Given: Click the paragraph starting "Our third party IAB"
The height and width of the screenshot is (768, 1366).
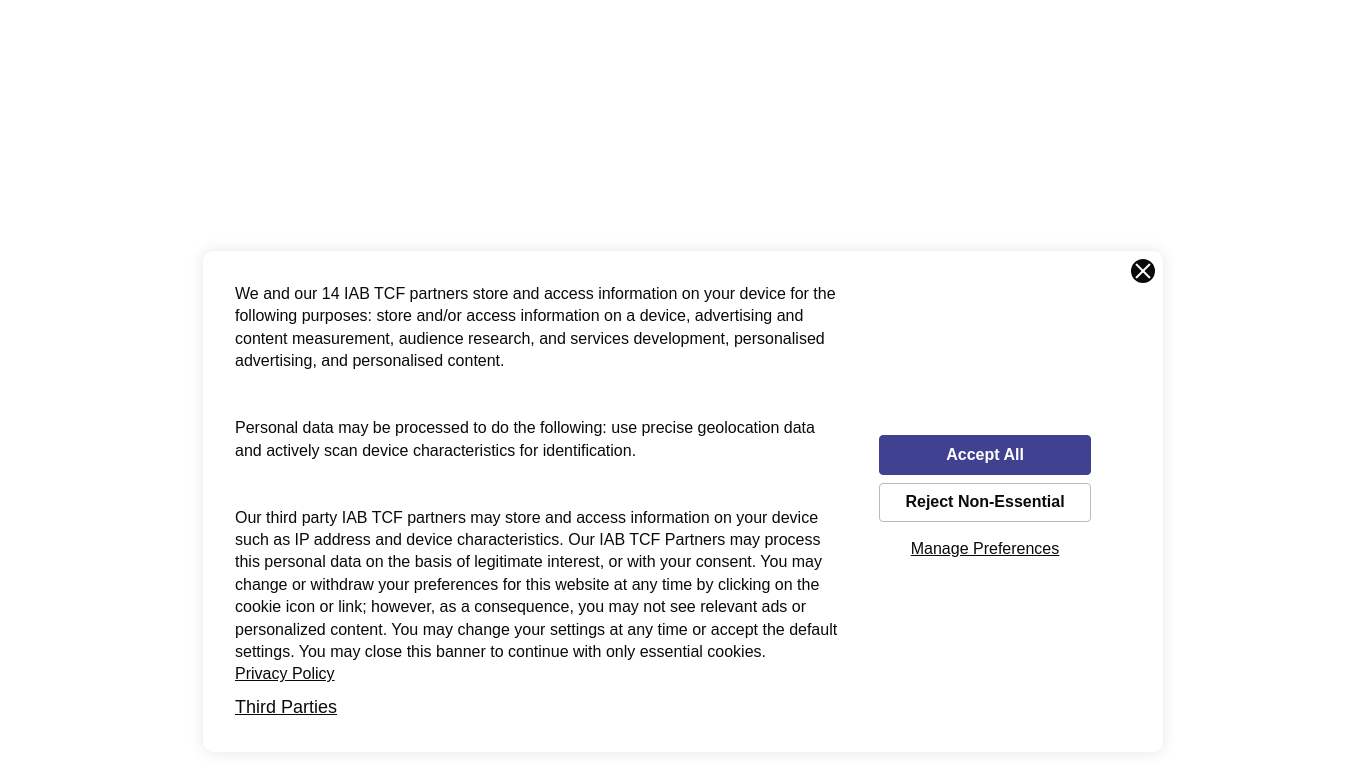Looking at the screenshot, I should 536,584.
